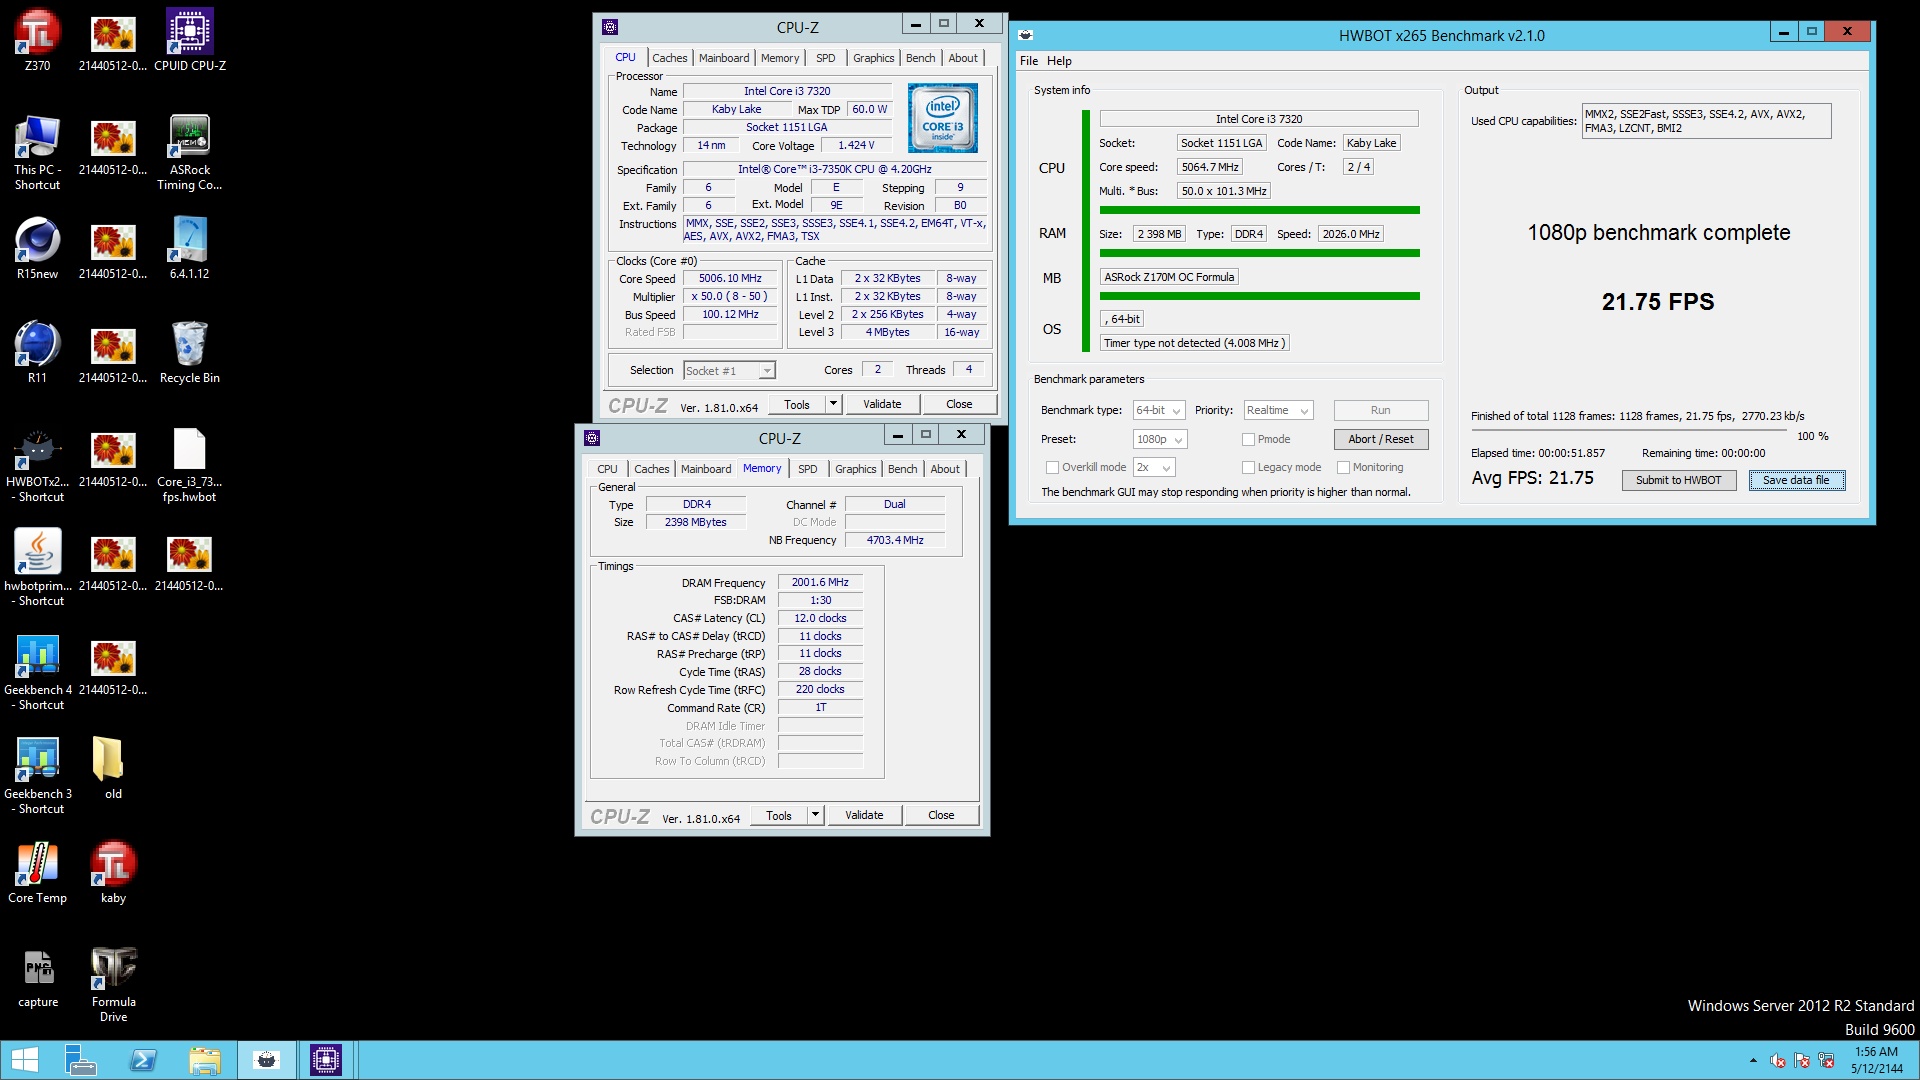
Task: Open the old folder
Action: point(113,768)
